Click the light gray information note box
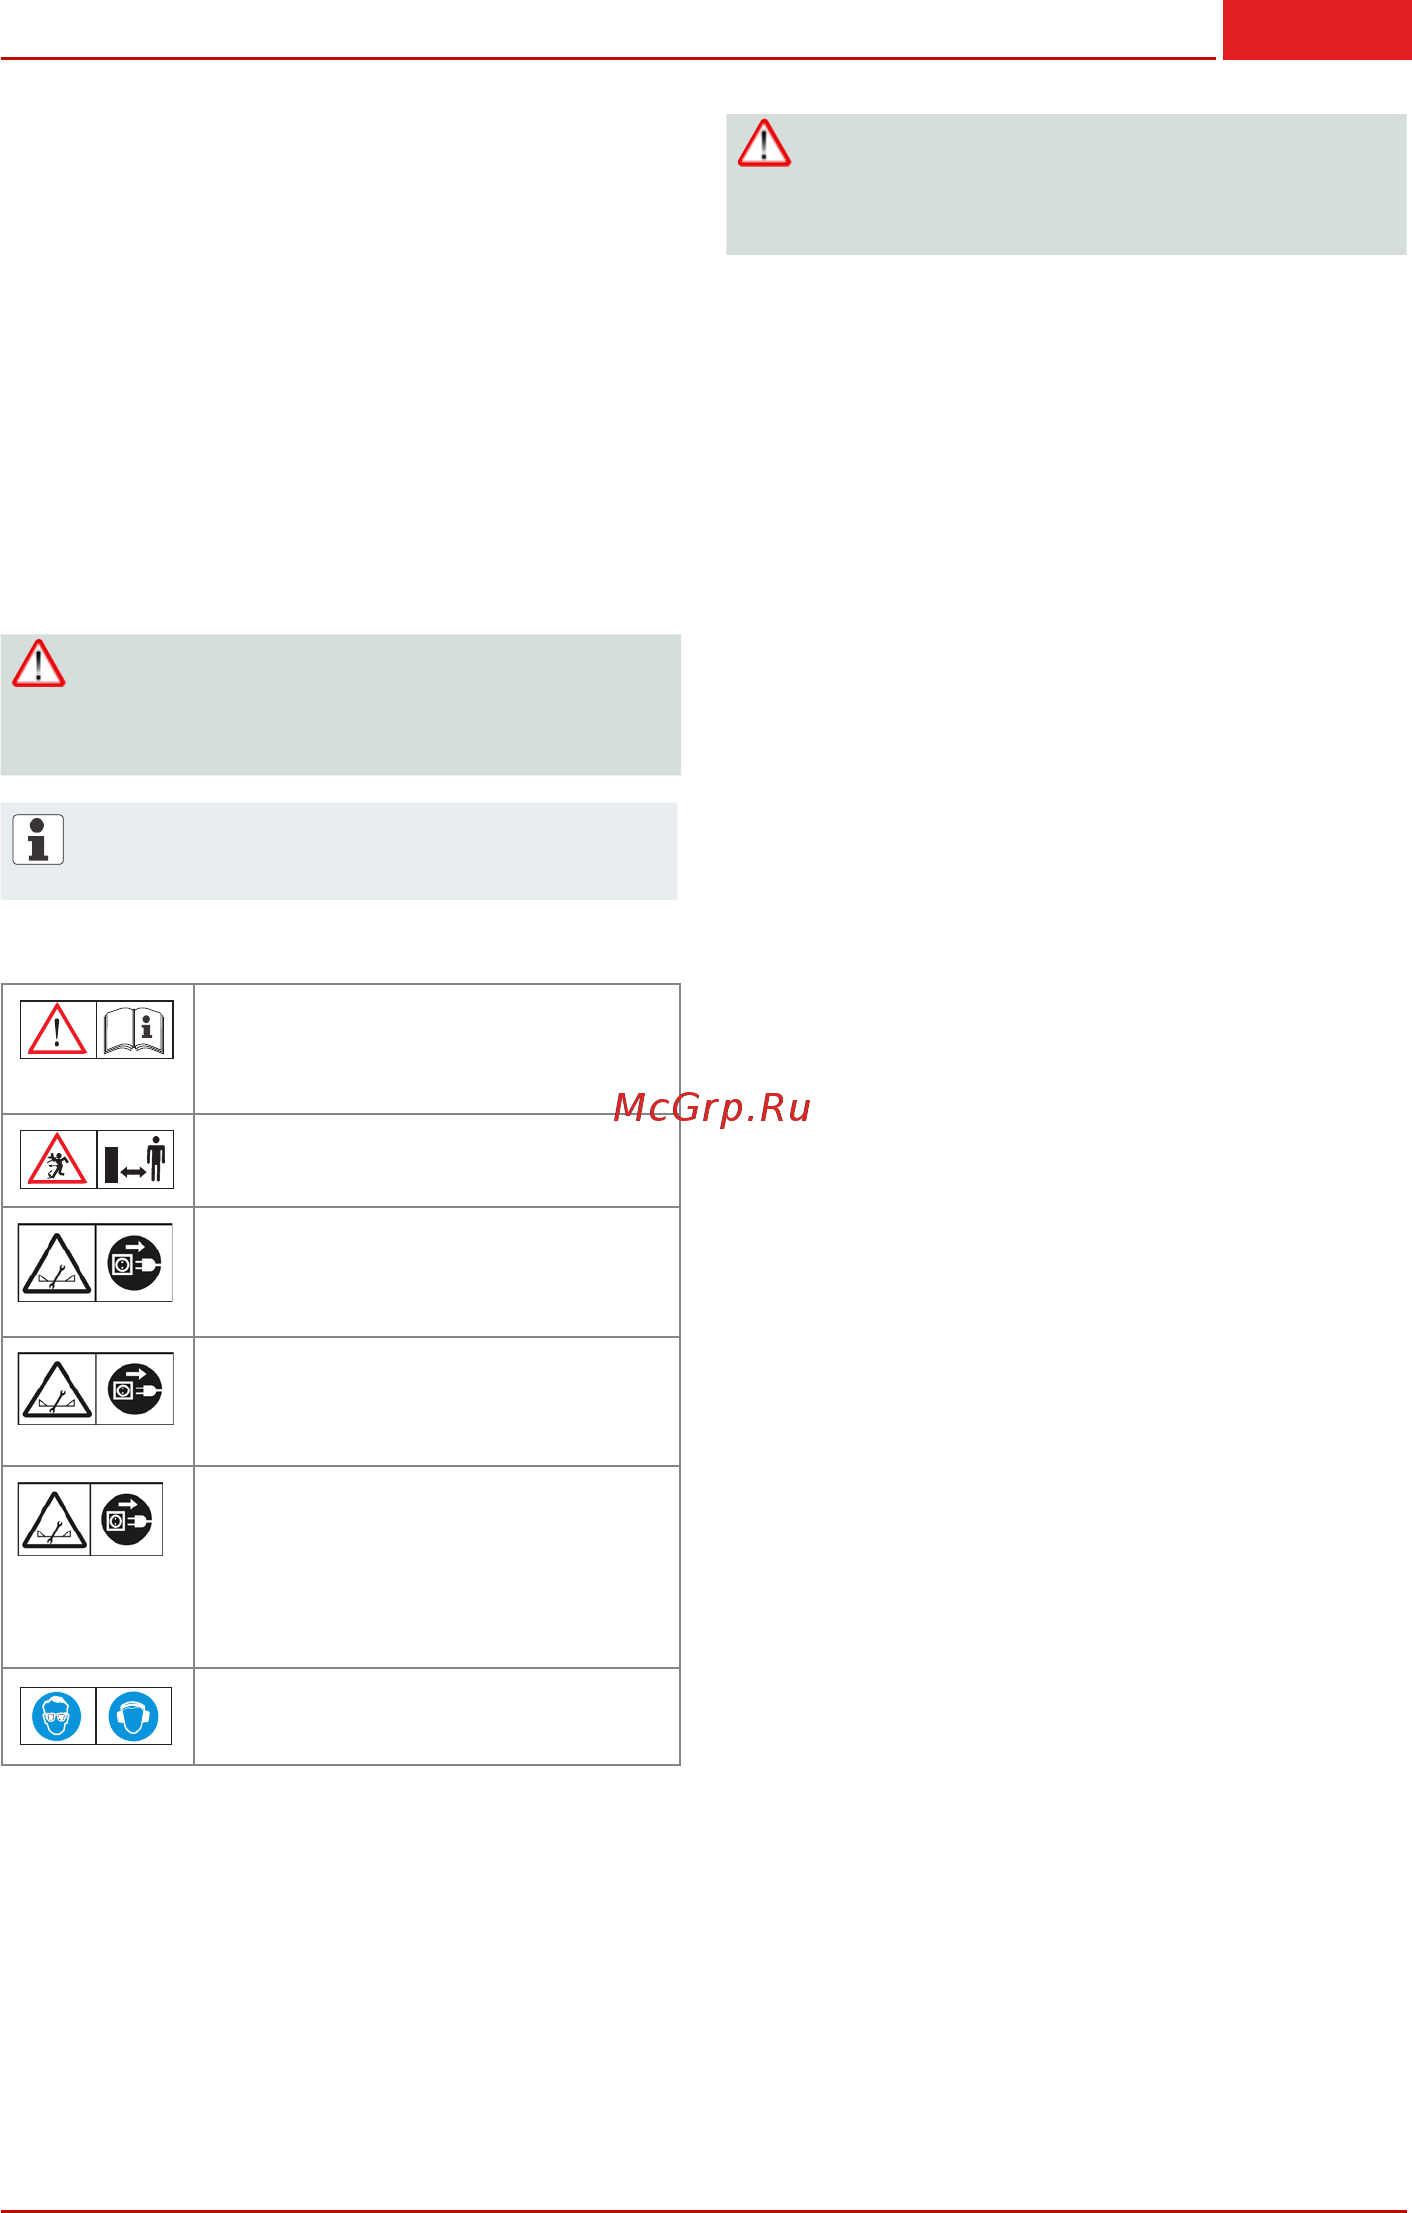Screen dimensions: 1412x2213 [339, 851]
